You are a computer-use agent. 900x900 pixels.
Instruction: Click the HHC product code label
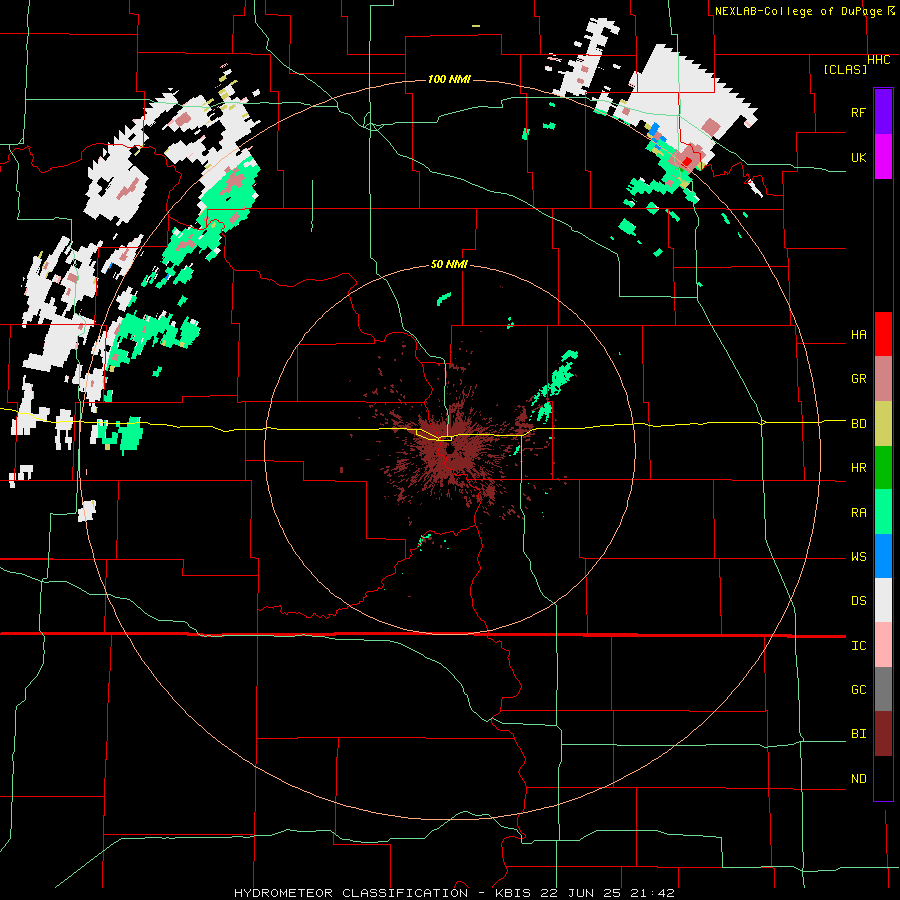click(x=879, y=60)
